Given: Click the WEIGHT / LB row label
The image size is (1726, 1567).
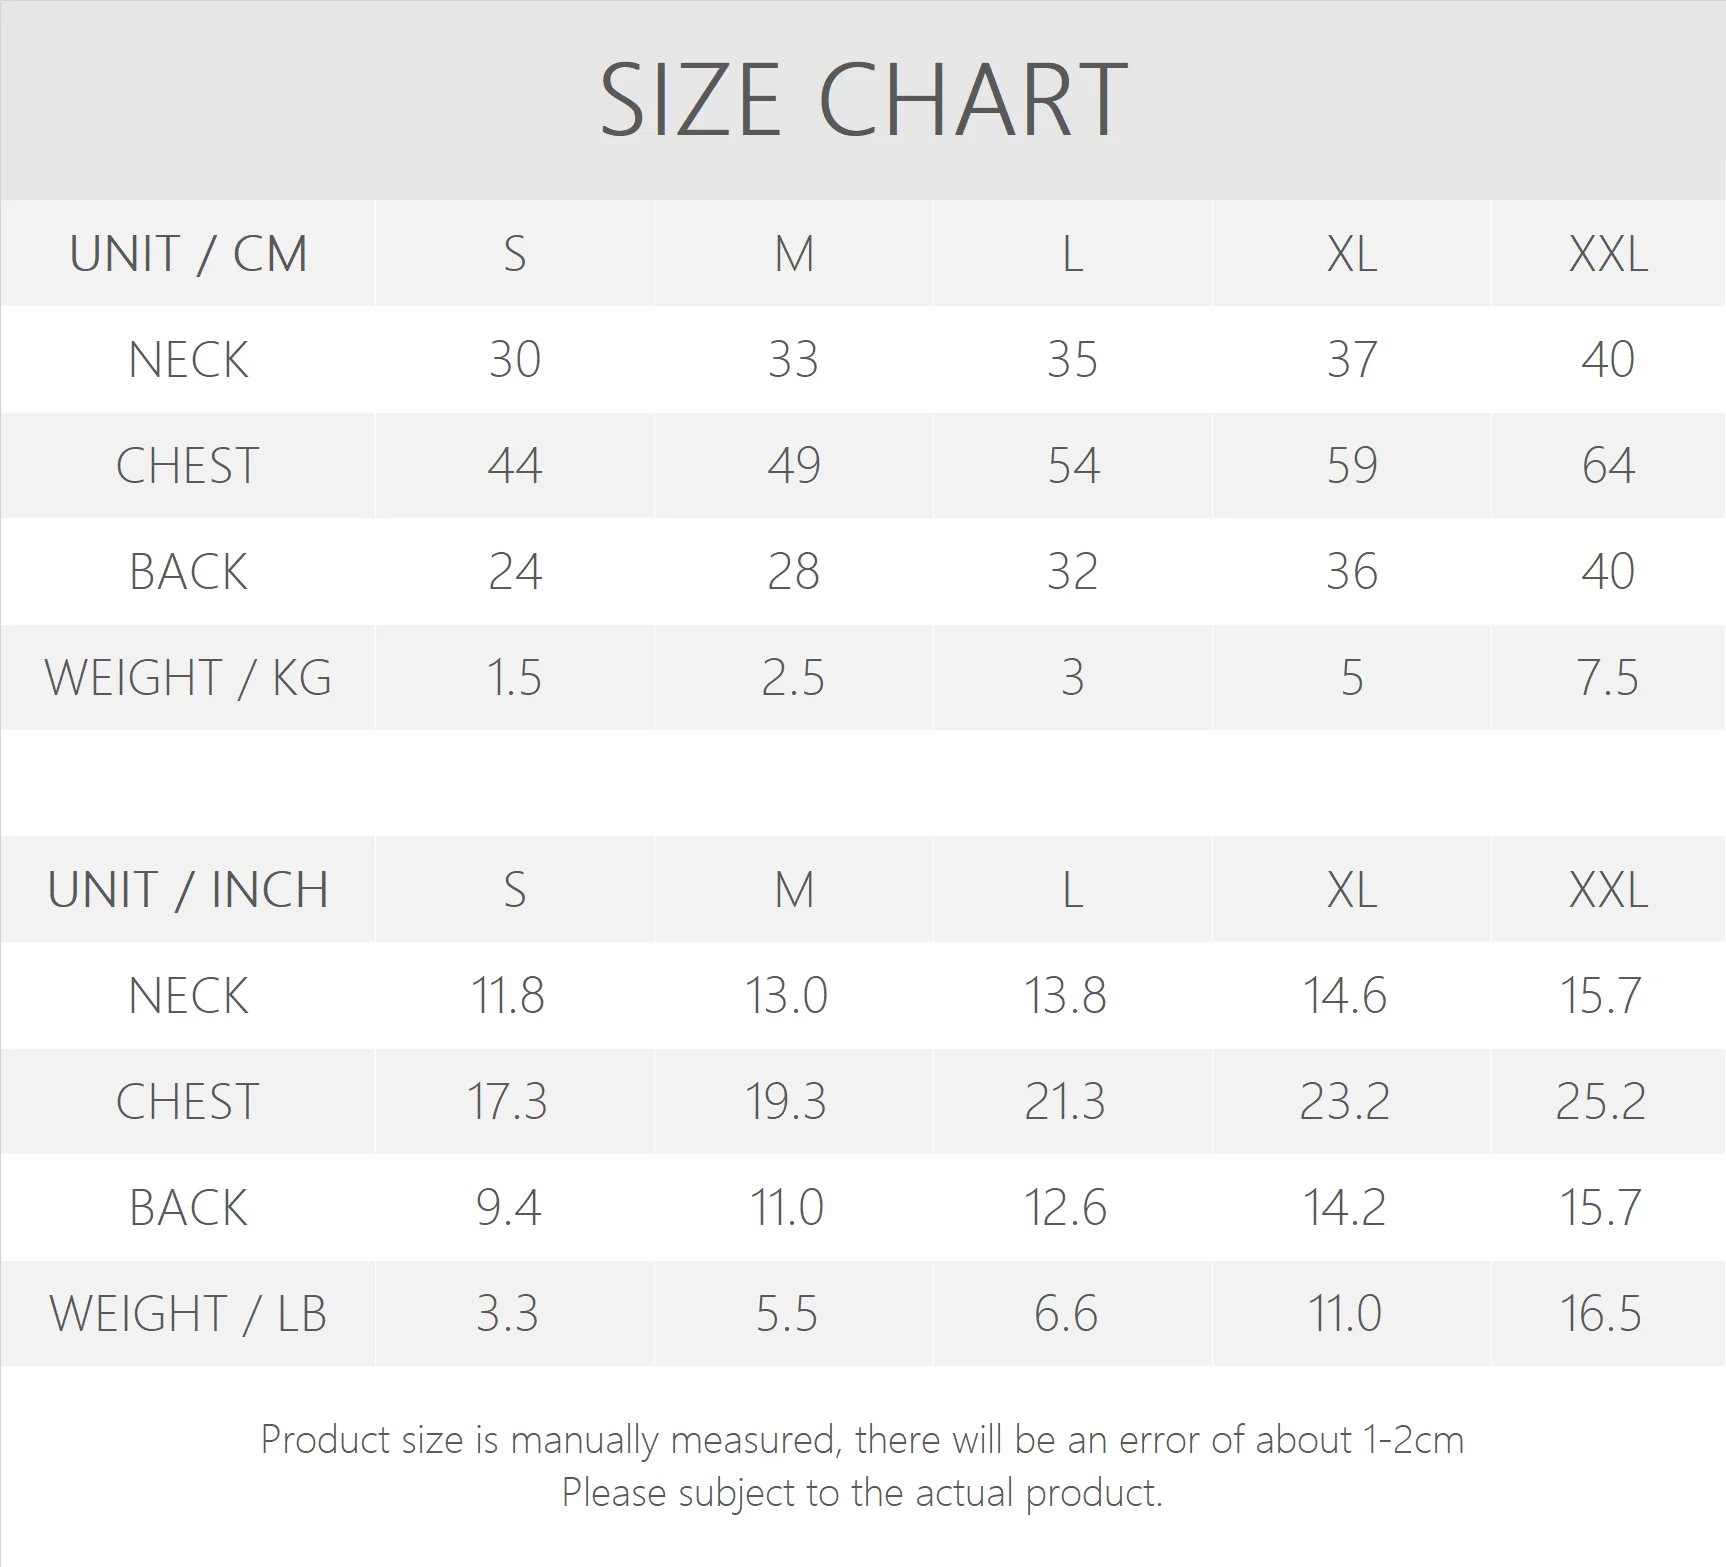Looking at the screenshot, I should 188,1314.
